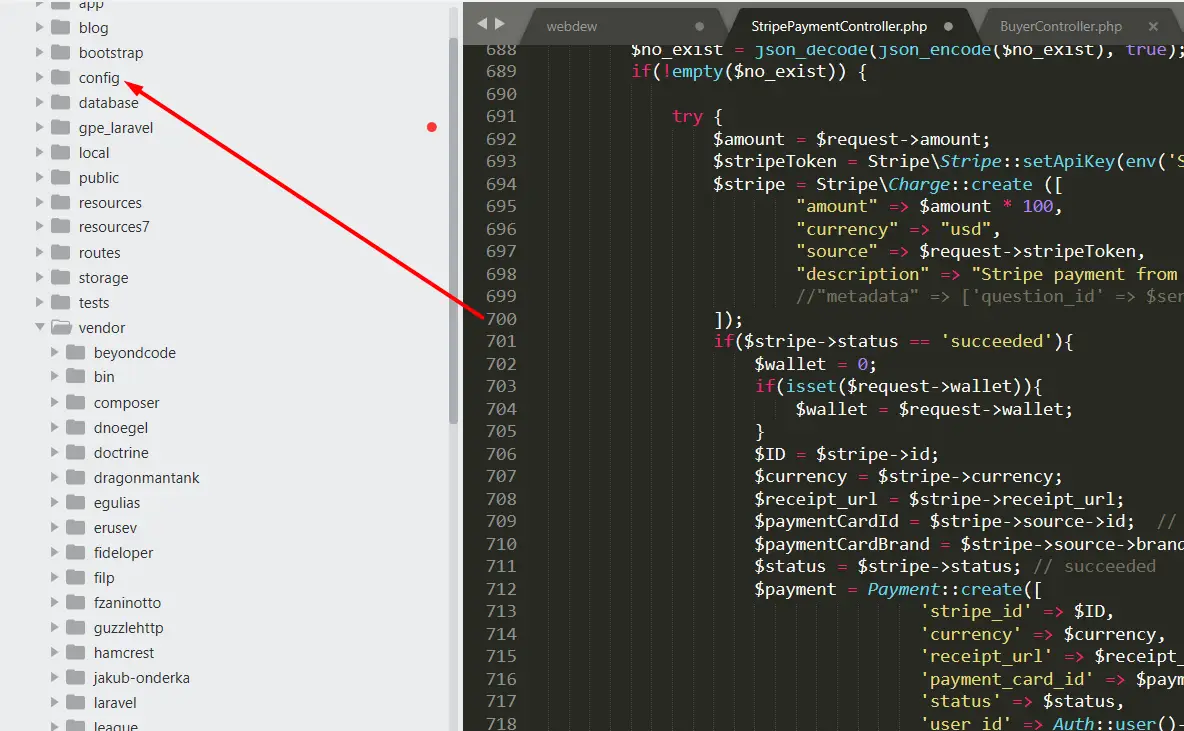The width and height of the screenshot is (1184, 731).
Task: Click the bootstrap folder icon
Action: click(60, 52)
